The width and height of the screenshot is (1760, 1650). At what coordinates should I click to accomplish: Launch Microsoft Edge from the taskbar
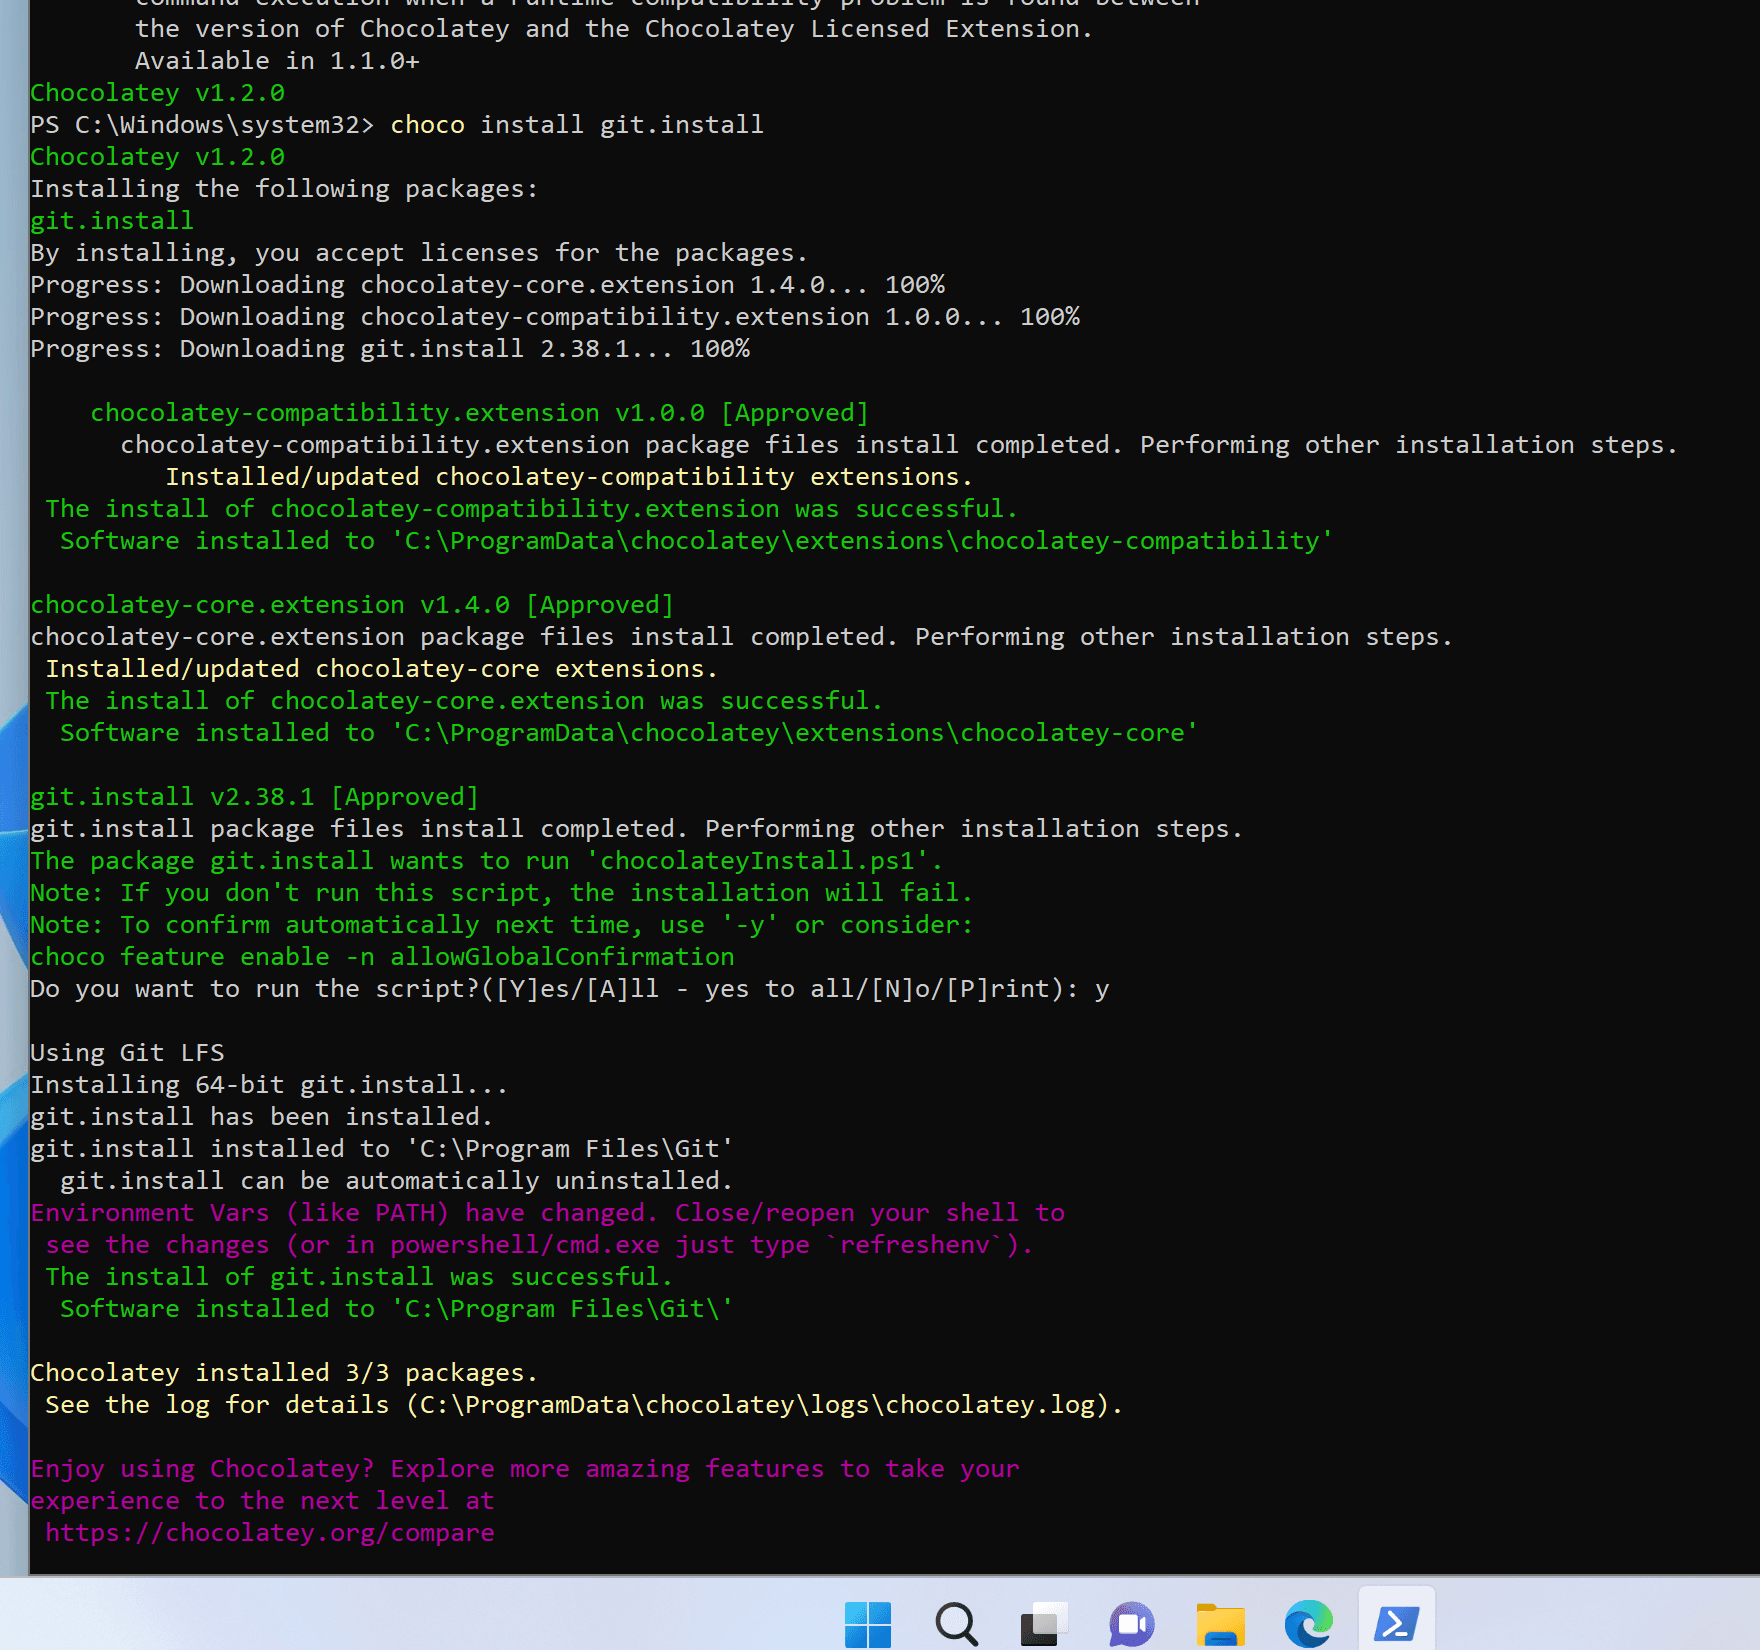coord(1308,1623)
